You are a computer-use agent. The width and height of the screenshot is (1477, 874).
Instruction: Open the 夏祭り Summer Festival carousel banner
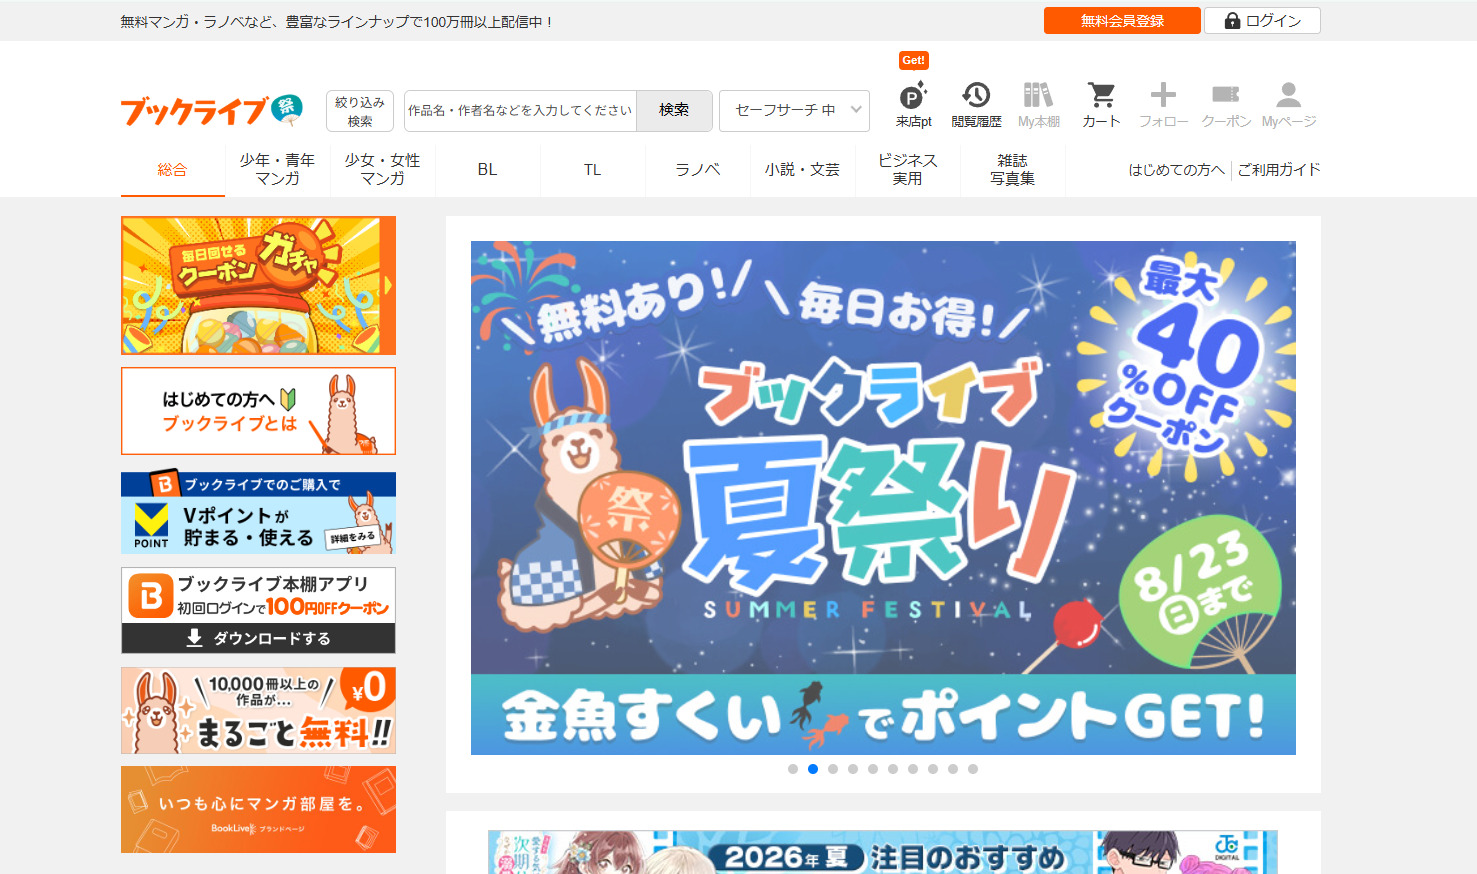883,497
